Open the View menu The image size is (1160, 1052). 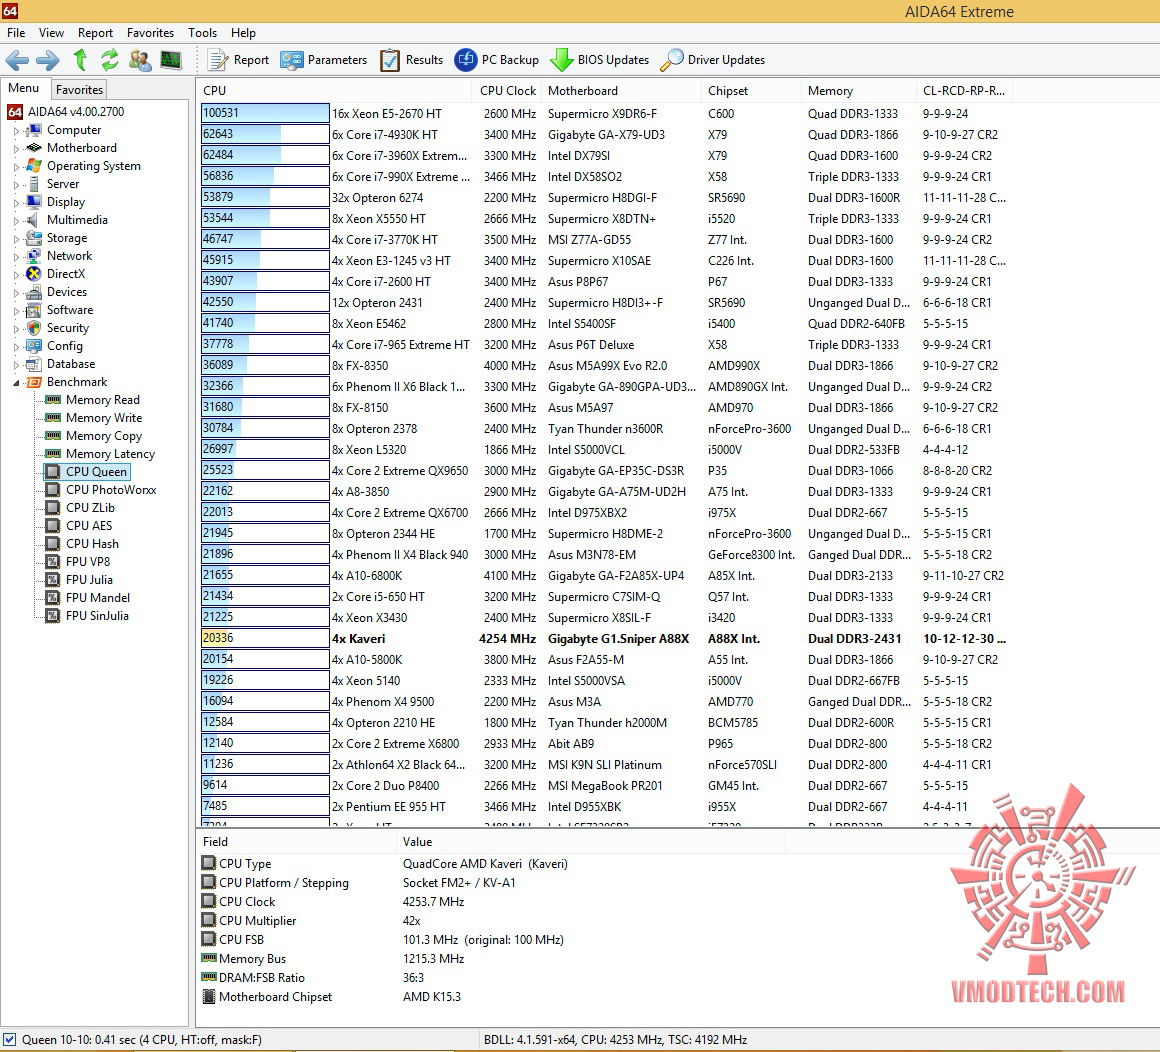51,33
